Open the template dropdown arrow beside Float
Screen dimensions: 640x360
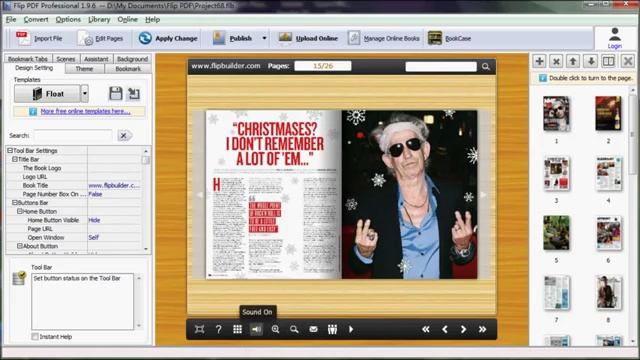(84, 94)
